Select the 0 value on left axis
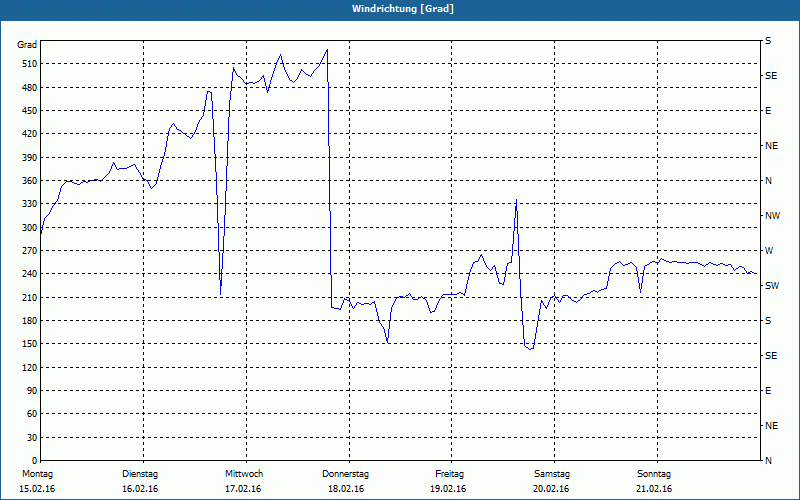This screenshot has height=500, width=800. click(34, 461)
